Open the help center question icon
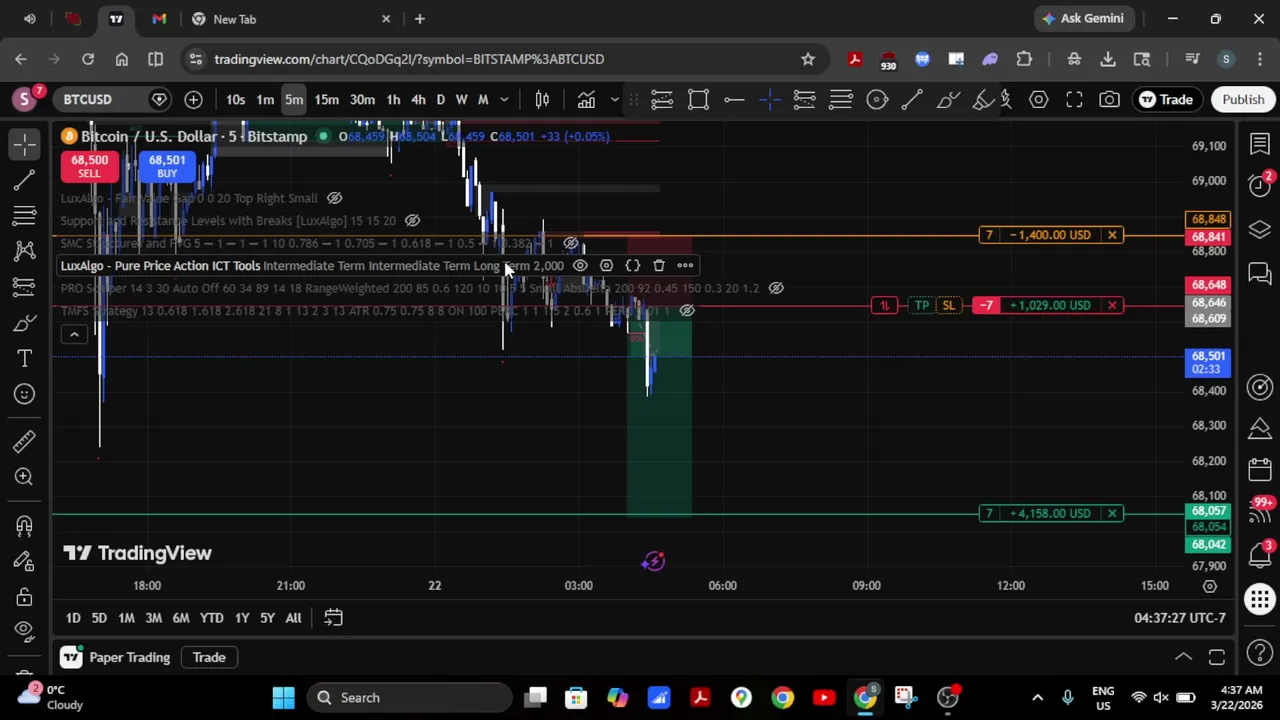The height and width of the screenshot is (720, 1280). click(1260, 653)
